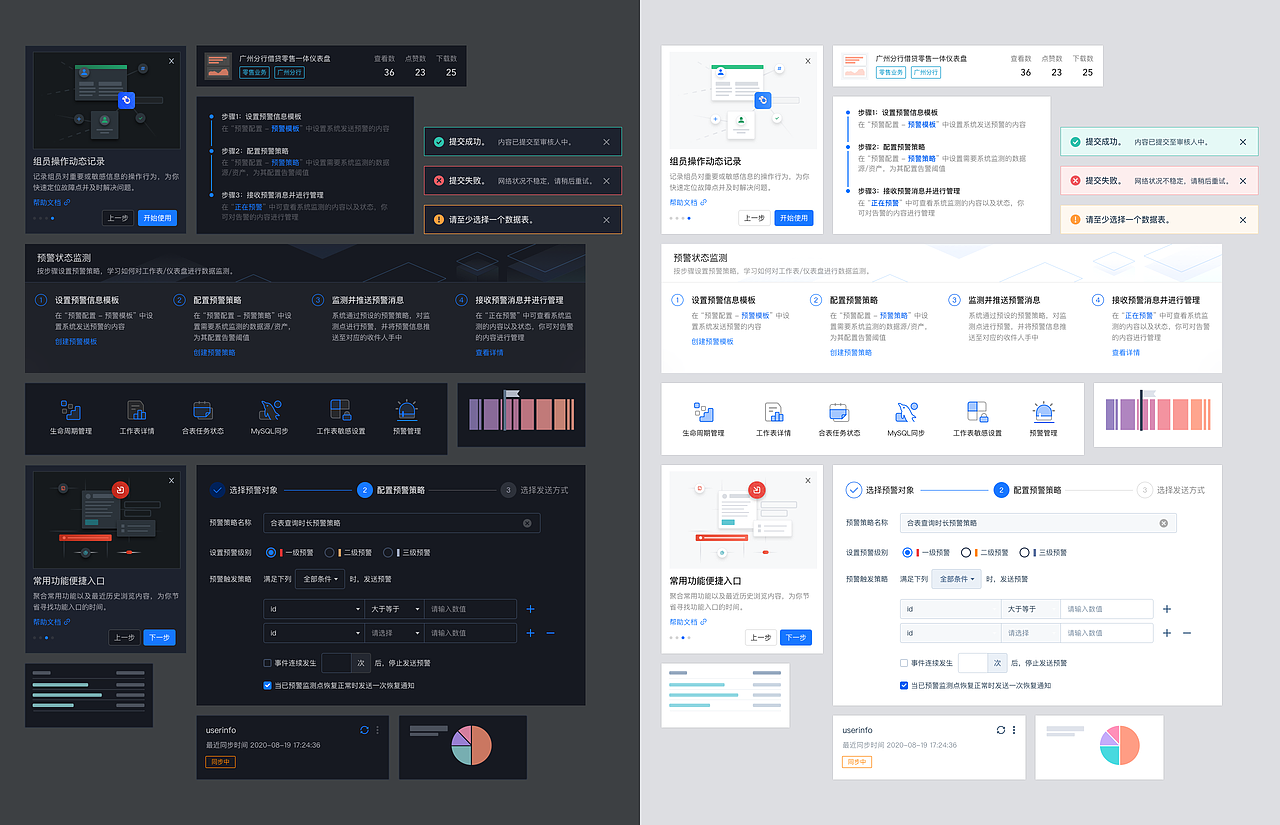The width and height of the screenshot is (1280, 825).
Task: Click 预警管理 alarm icon in light theme
Action: (x=1043, y=412)
